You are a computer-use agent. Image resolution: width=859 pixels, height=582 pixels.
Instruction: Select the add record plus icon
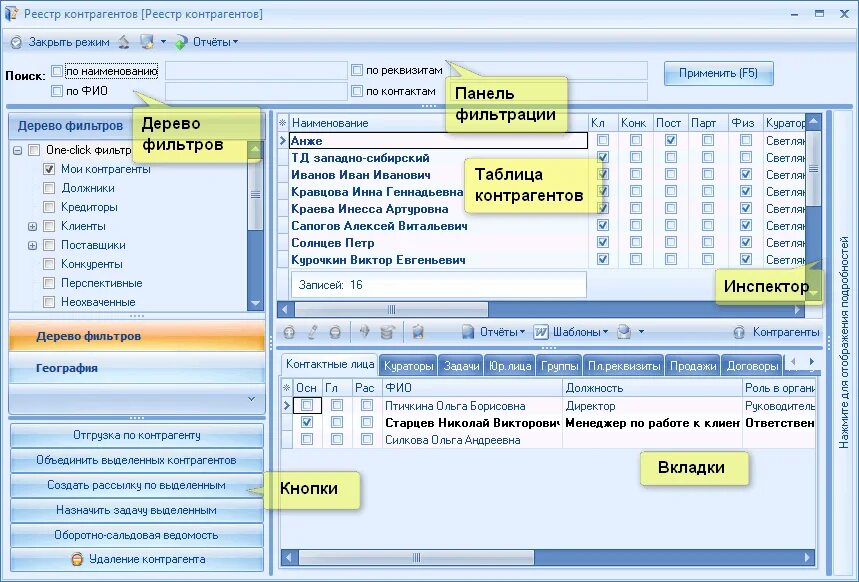[x=289, y=330]
